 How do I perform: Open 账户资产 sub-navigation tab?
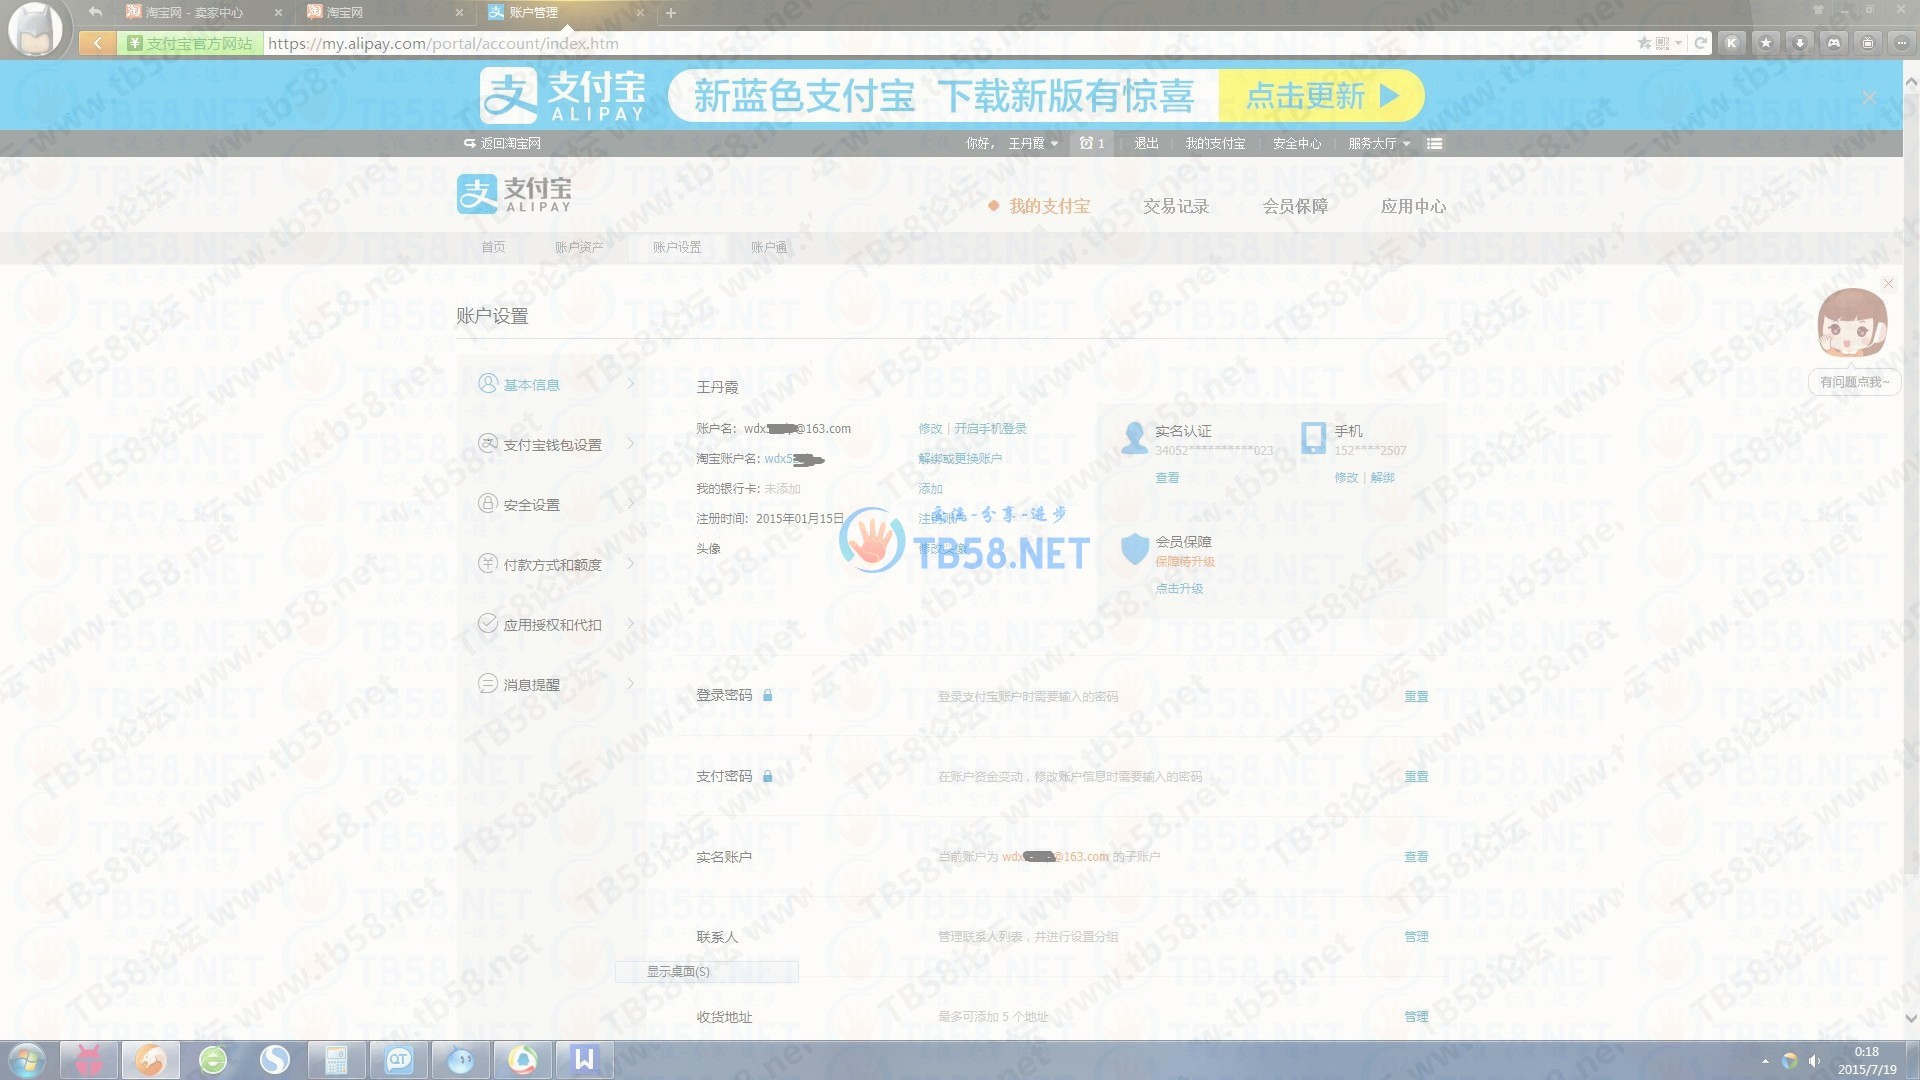click(579, 247)
